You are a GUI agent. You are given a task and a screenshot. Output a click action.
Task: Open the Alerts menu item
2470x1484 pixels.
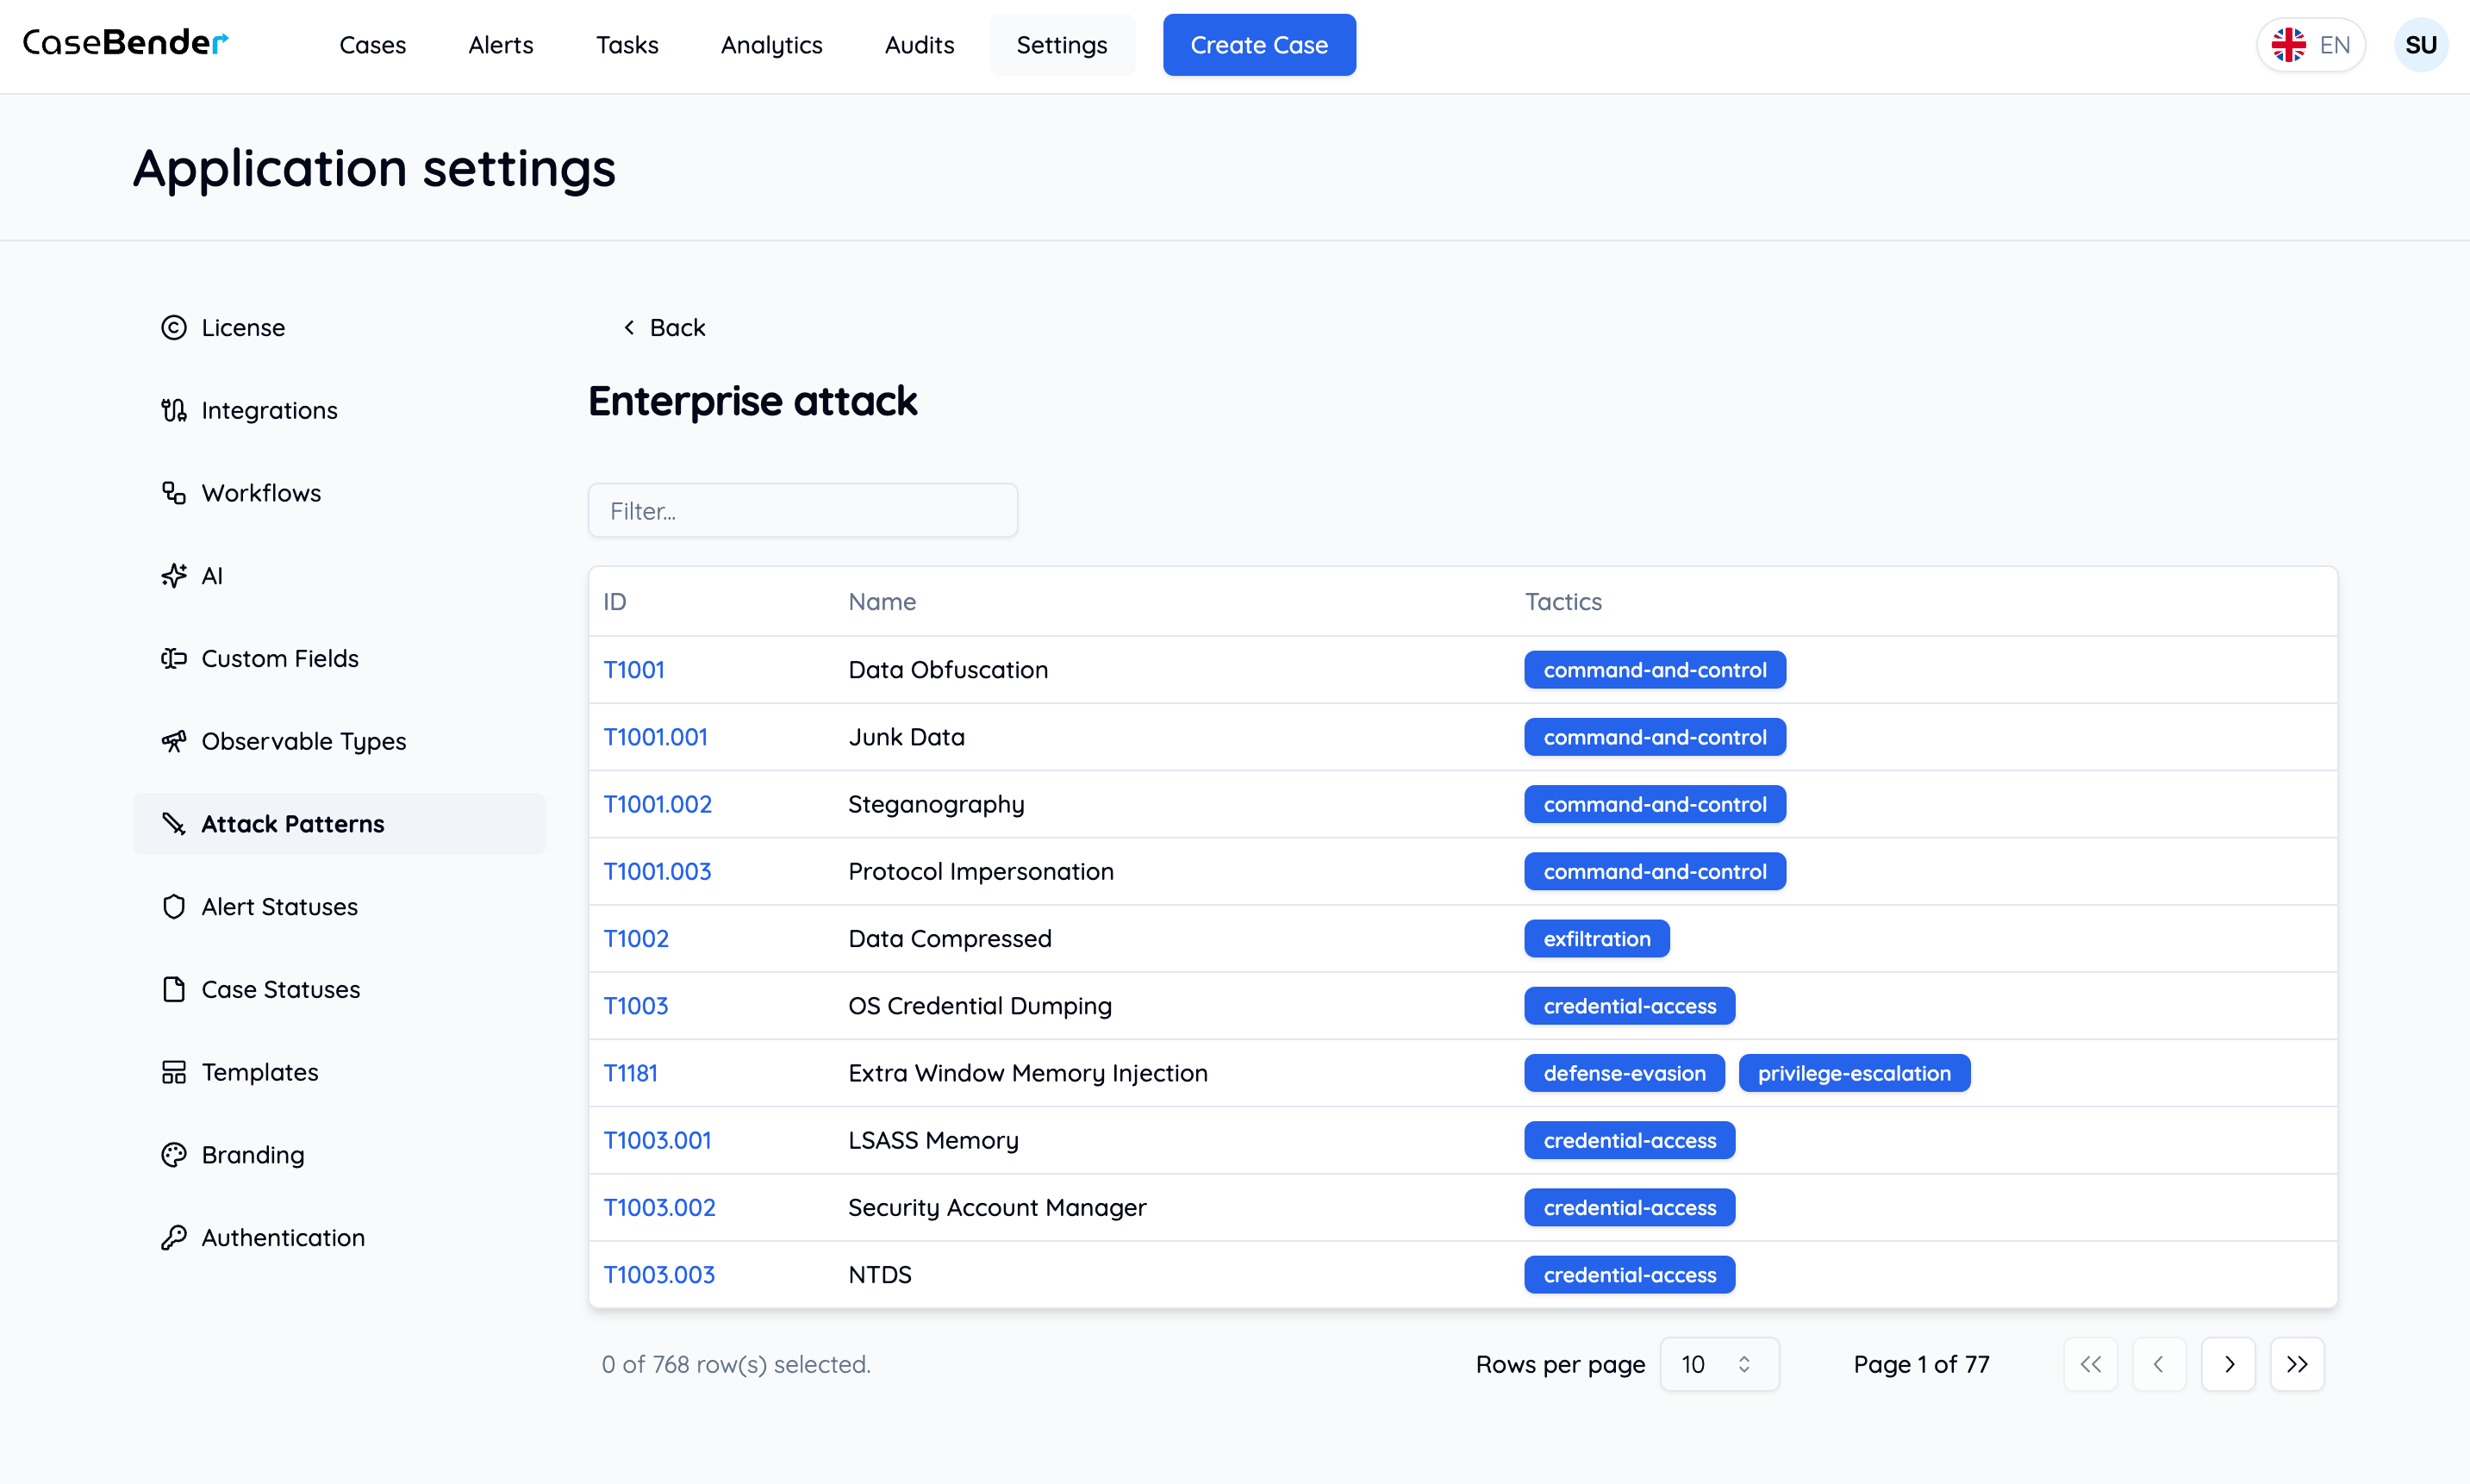click(501, 45)
